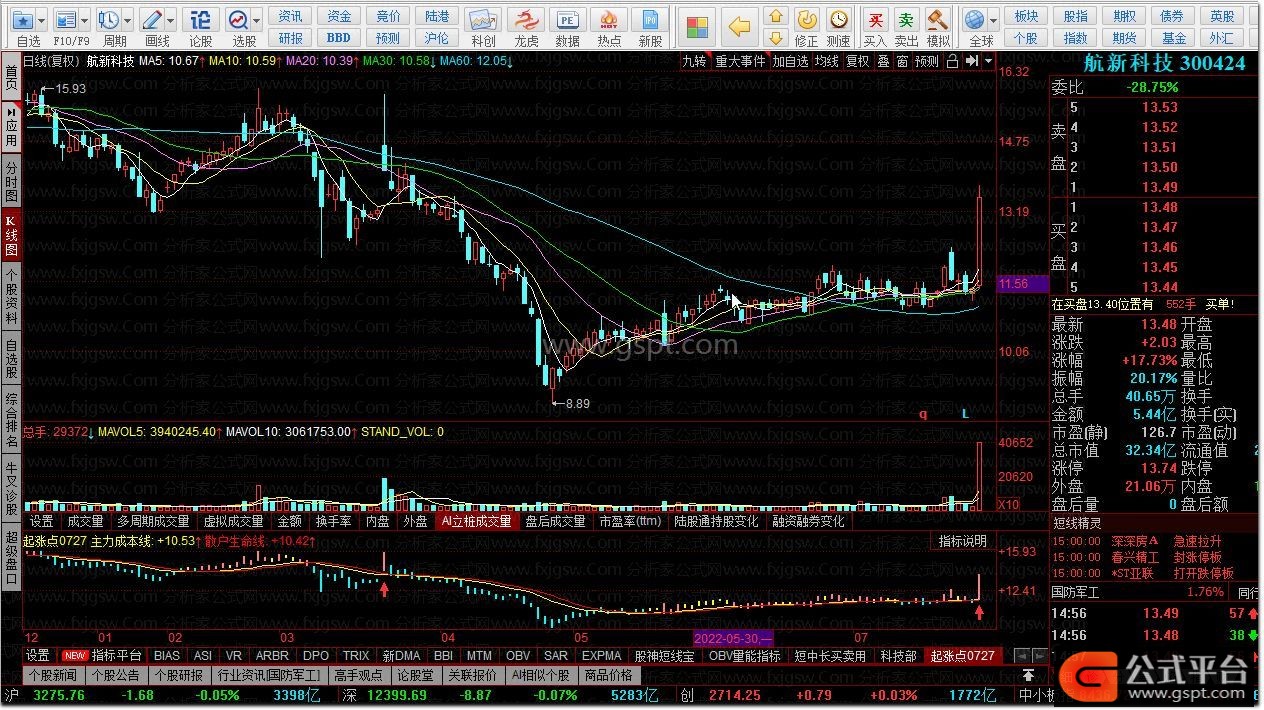Click the 指标说明 indicator description button

click(x=963, y=541)
